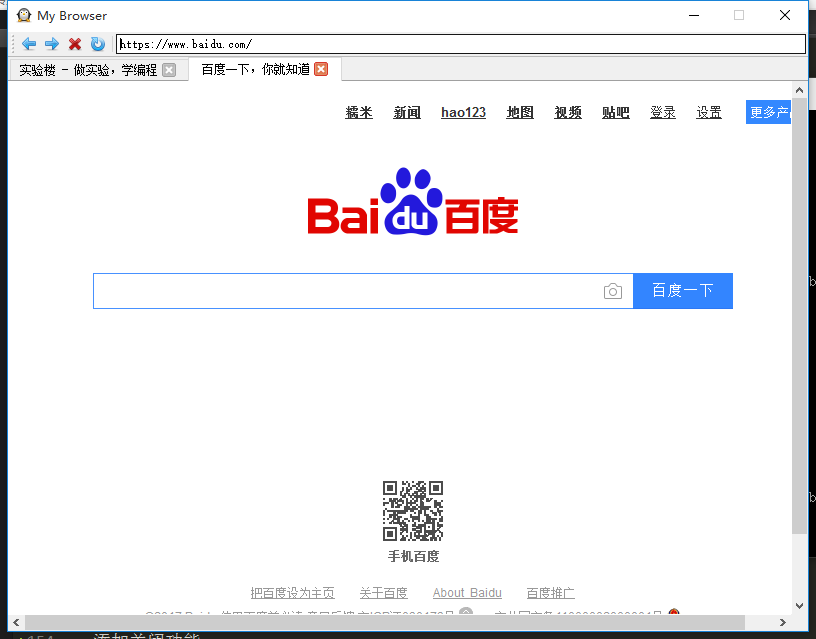The width and height of the screenshot is (816, 639).
Task: Open the About Baidu link
Action: pyautogui.click(x=467, y=593)
